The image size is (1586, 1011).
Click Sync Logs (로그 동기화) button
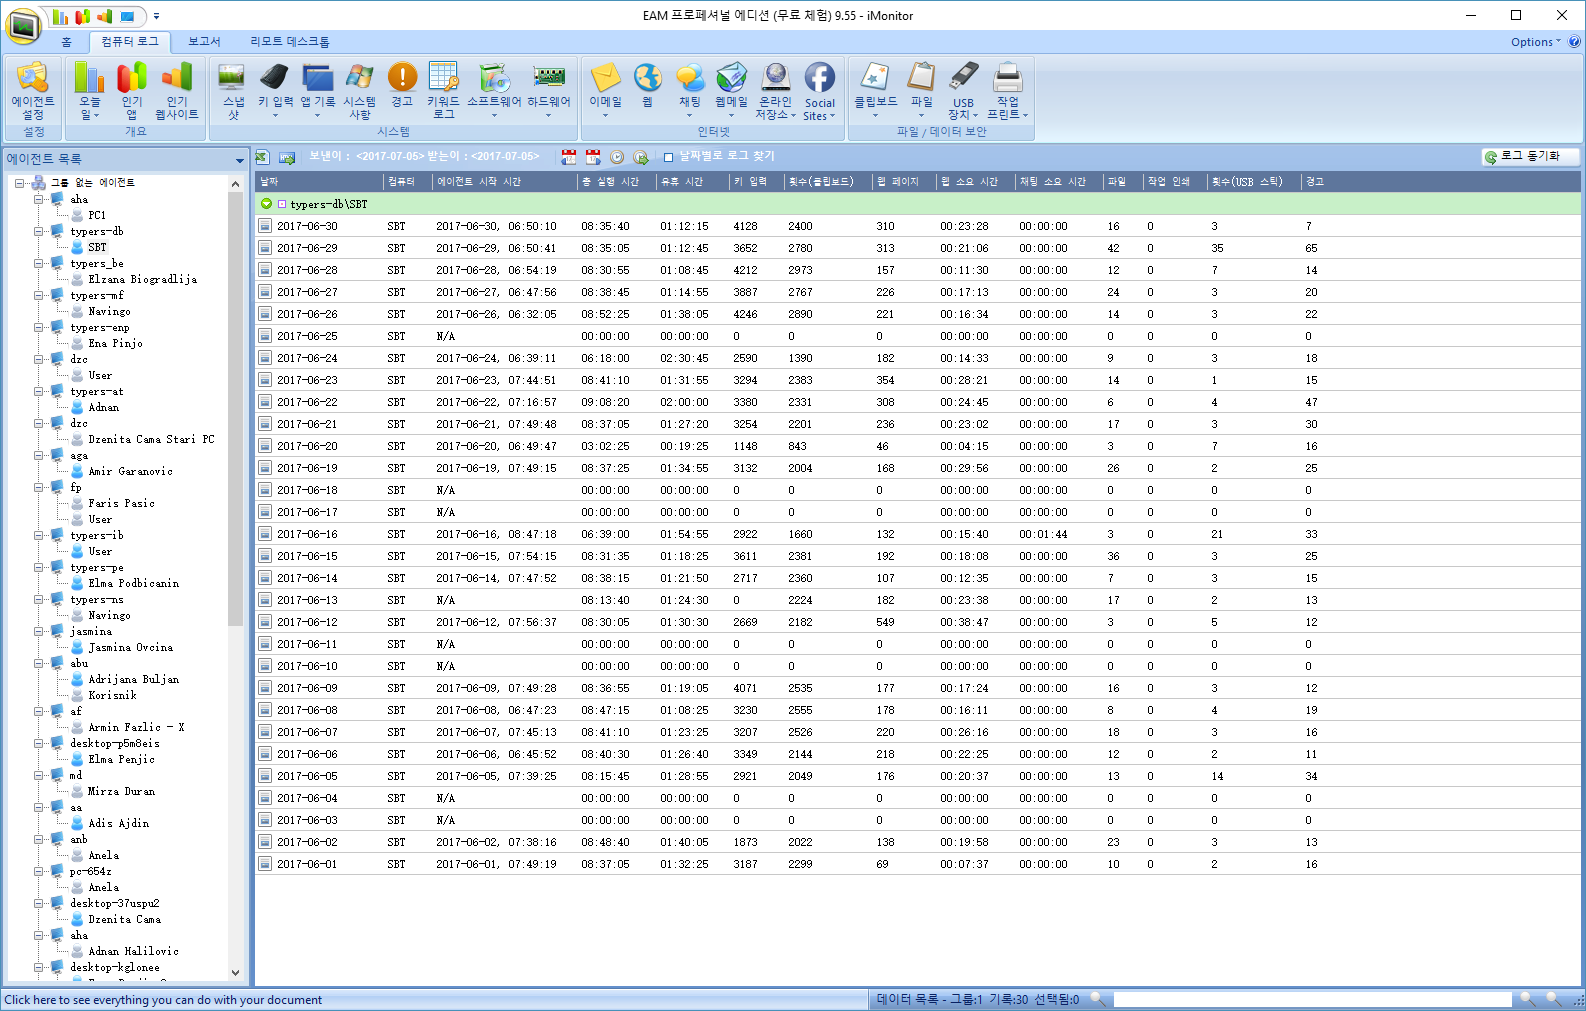(1529, 157)
